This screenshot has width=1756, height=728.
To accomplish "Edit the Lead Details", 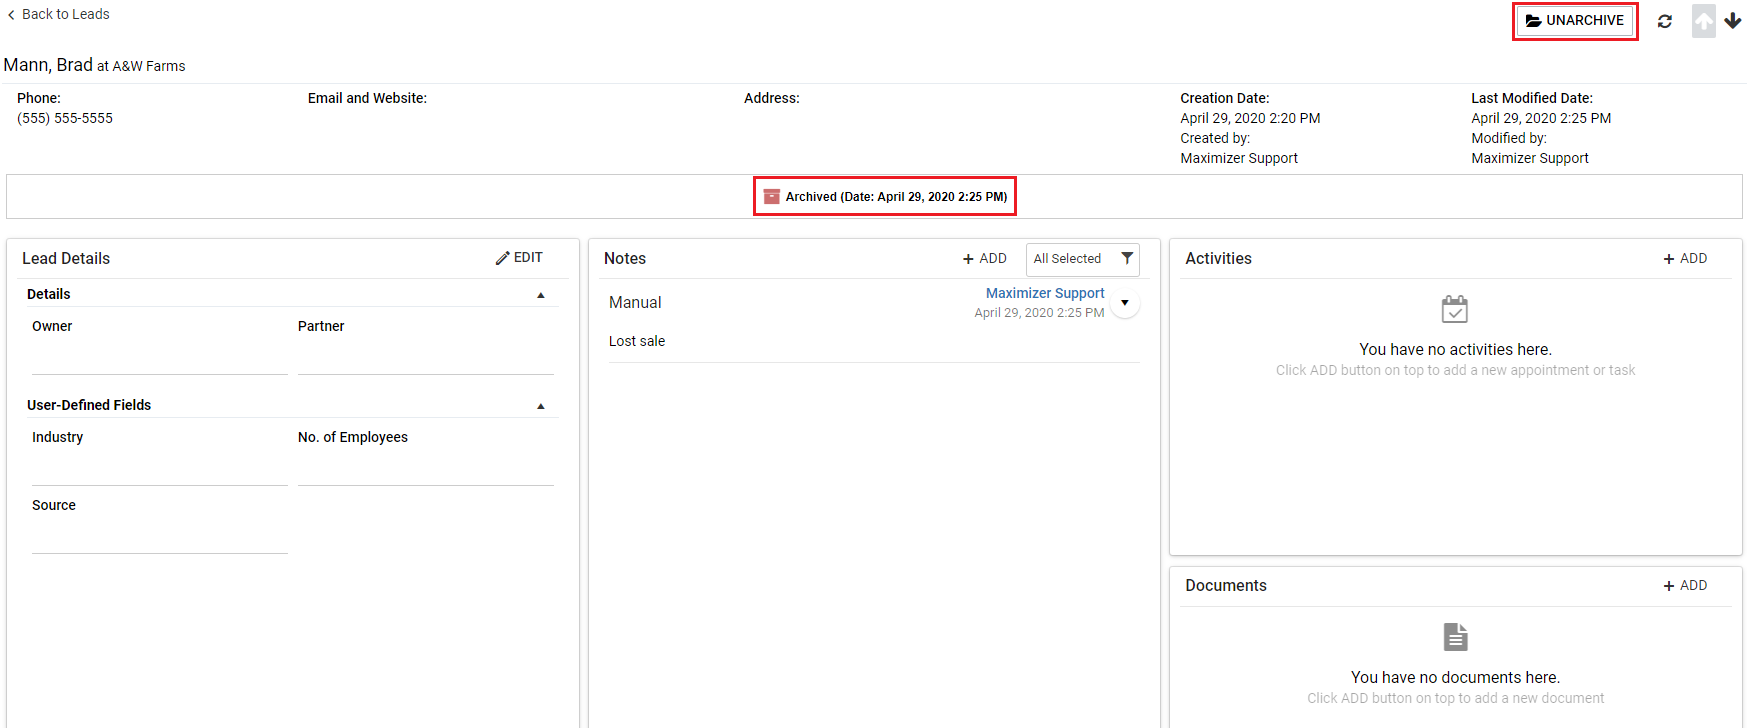I will pyautogui.click(x=519, y=258).
